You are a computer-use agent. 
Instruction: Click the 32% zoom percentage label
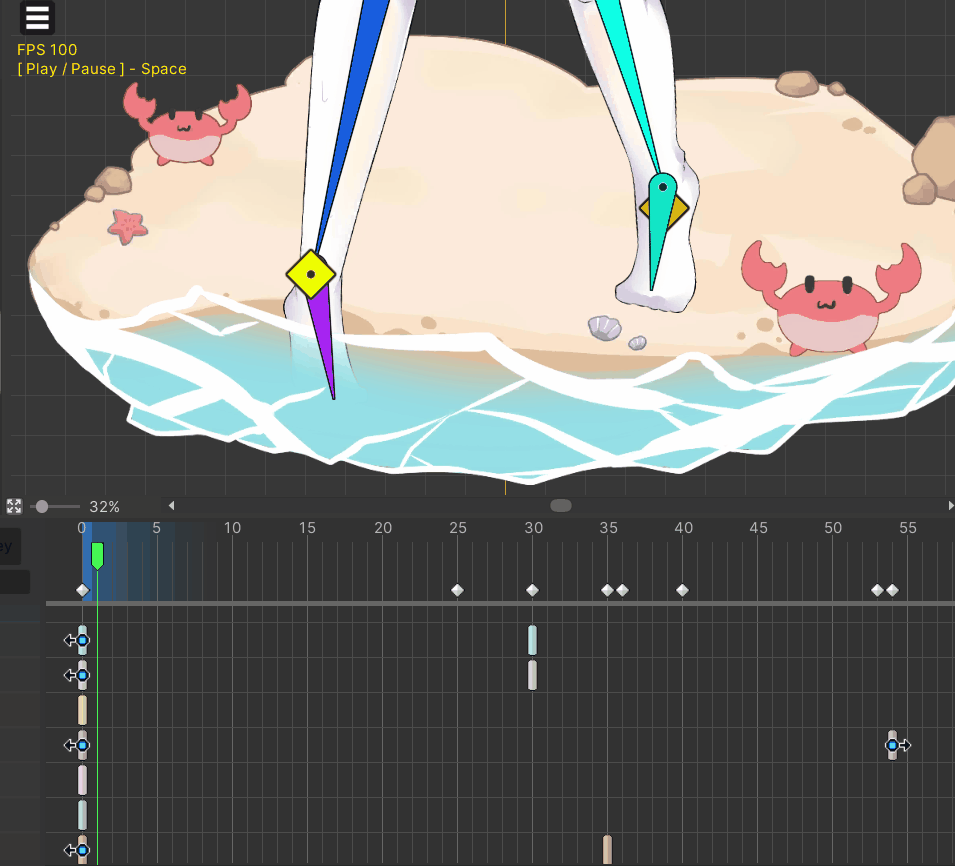pyautogui.click(x=104, y=507)
